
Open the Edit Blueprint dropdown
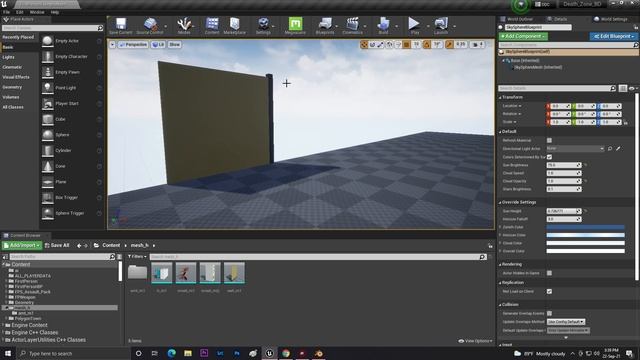click(613, 36)
